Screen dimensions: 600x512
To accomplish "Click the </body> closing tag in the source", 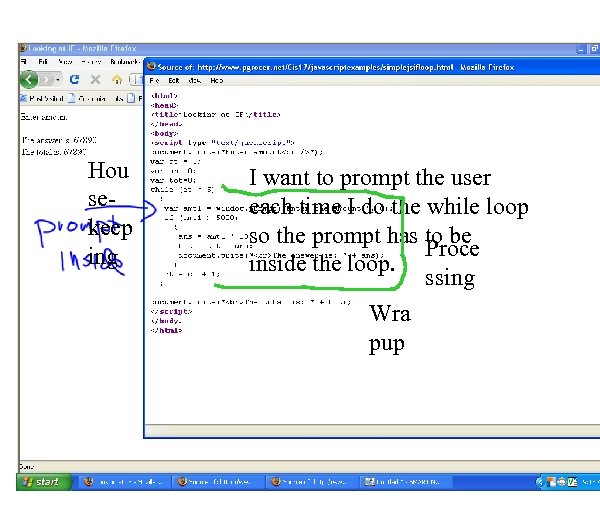I will pyautogui.click(x=166, y=321).
